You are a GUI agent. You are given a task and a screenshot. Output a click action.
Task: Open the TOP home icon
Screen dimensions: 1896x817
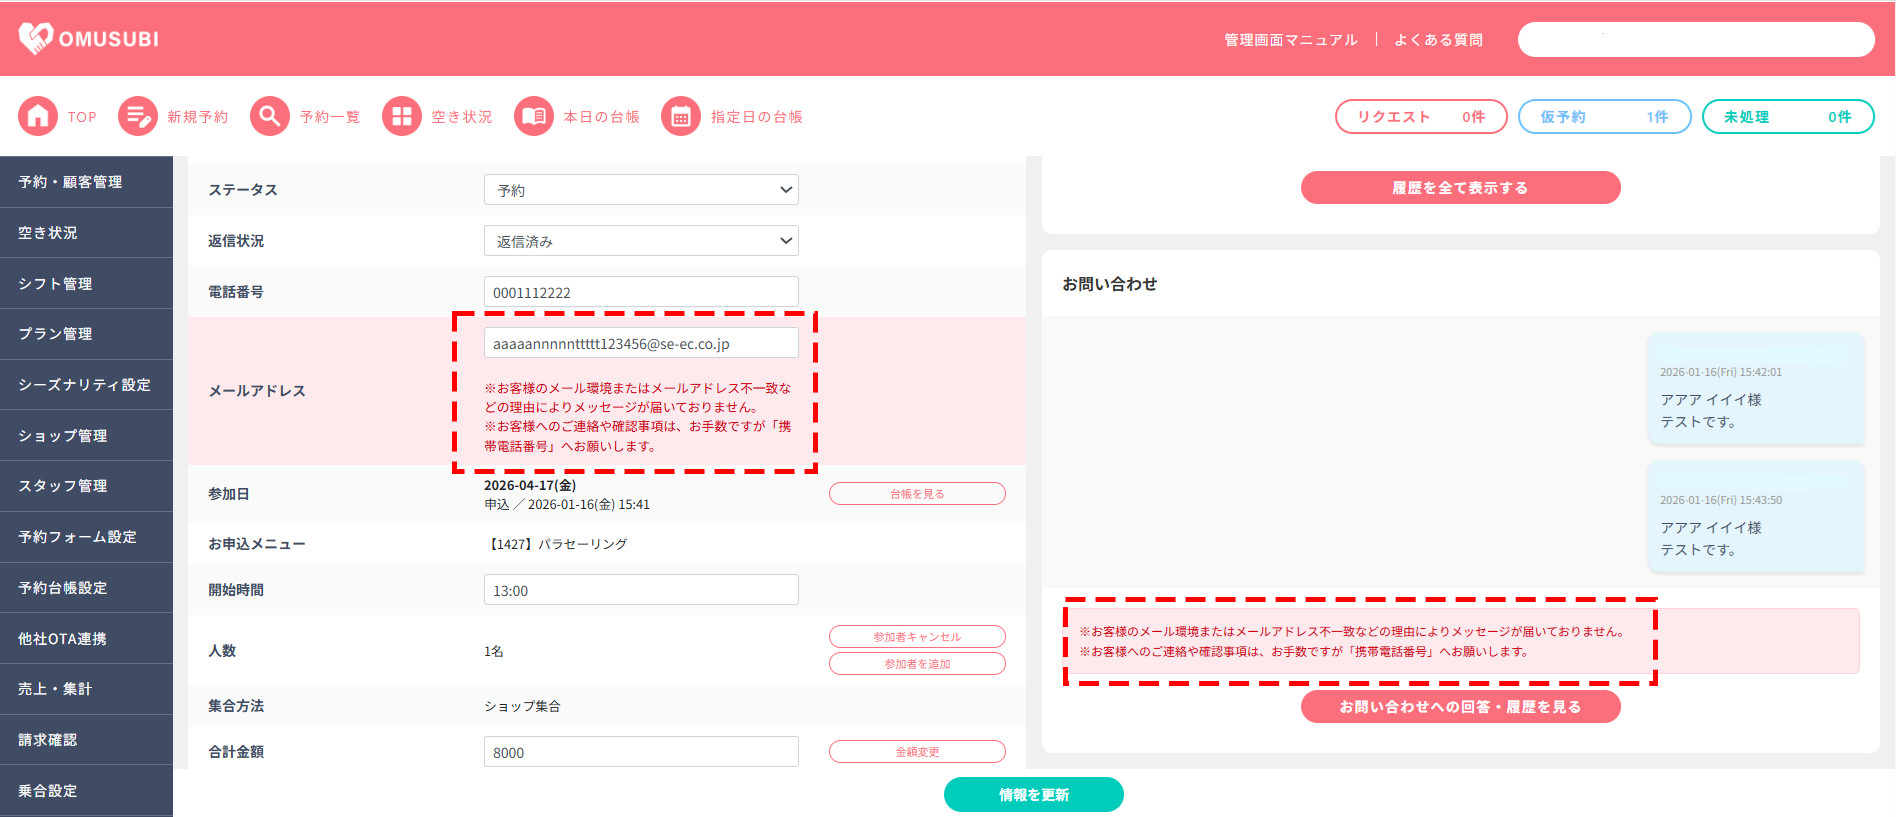[38, 116]
